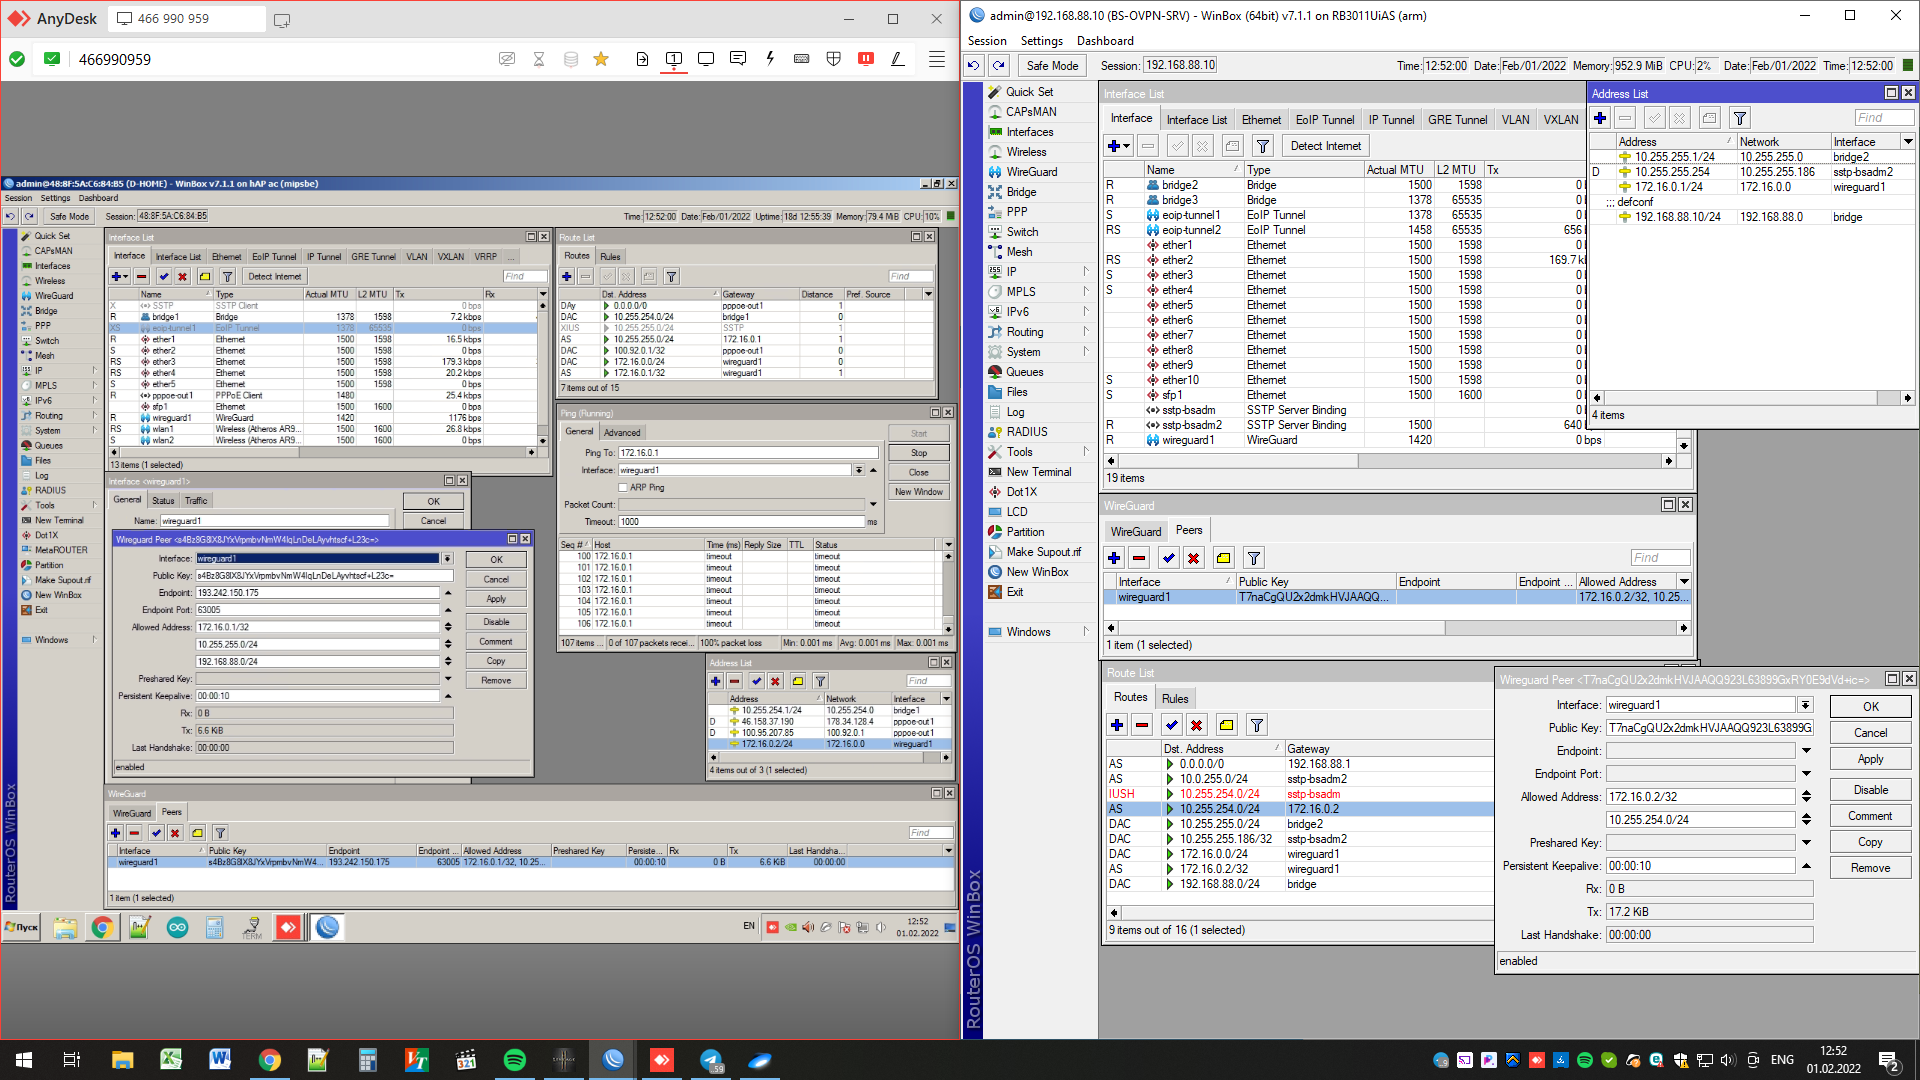Open AnyDesk chat icon in toolbar
Image resolution: width=1920 pixels, height=1080 pixels.
(738, 59)
